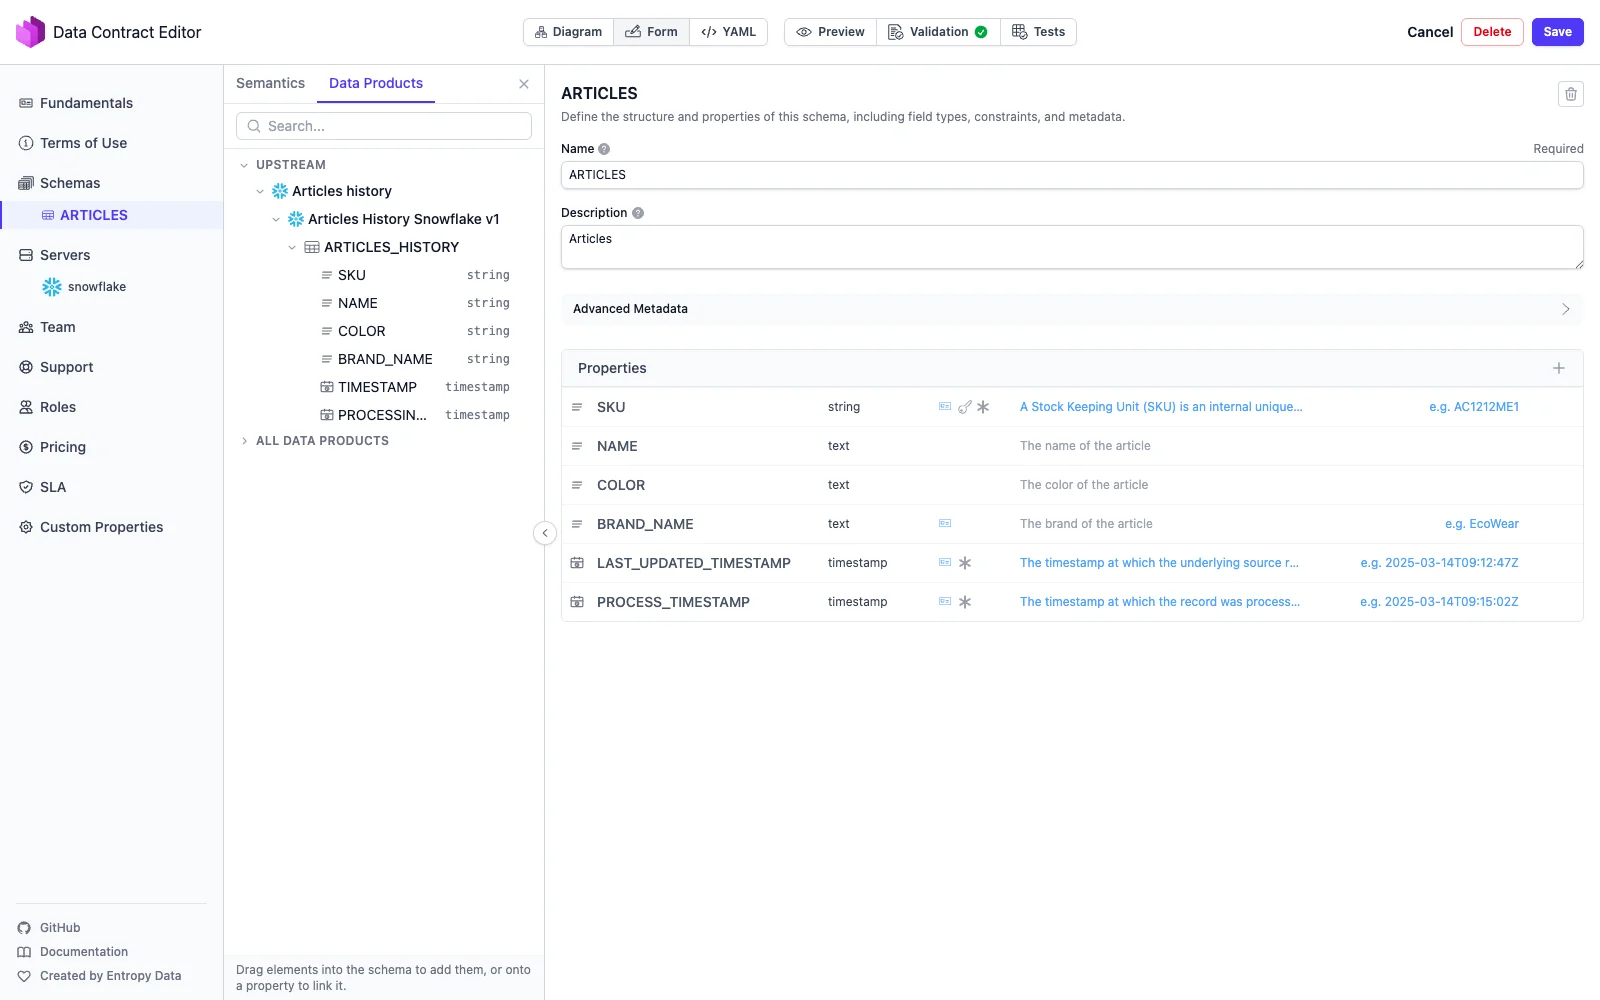The height and width of the screenshot is (1000, 1600).
Task: Click the asterisk icon on LAST_UPDATED_TIMESTAMP row
Action: [x=965, y=563]
